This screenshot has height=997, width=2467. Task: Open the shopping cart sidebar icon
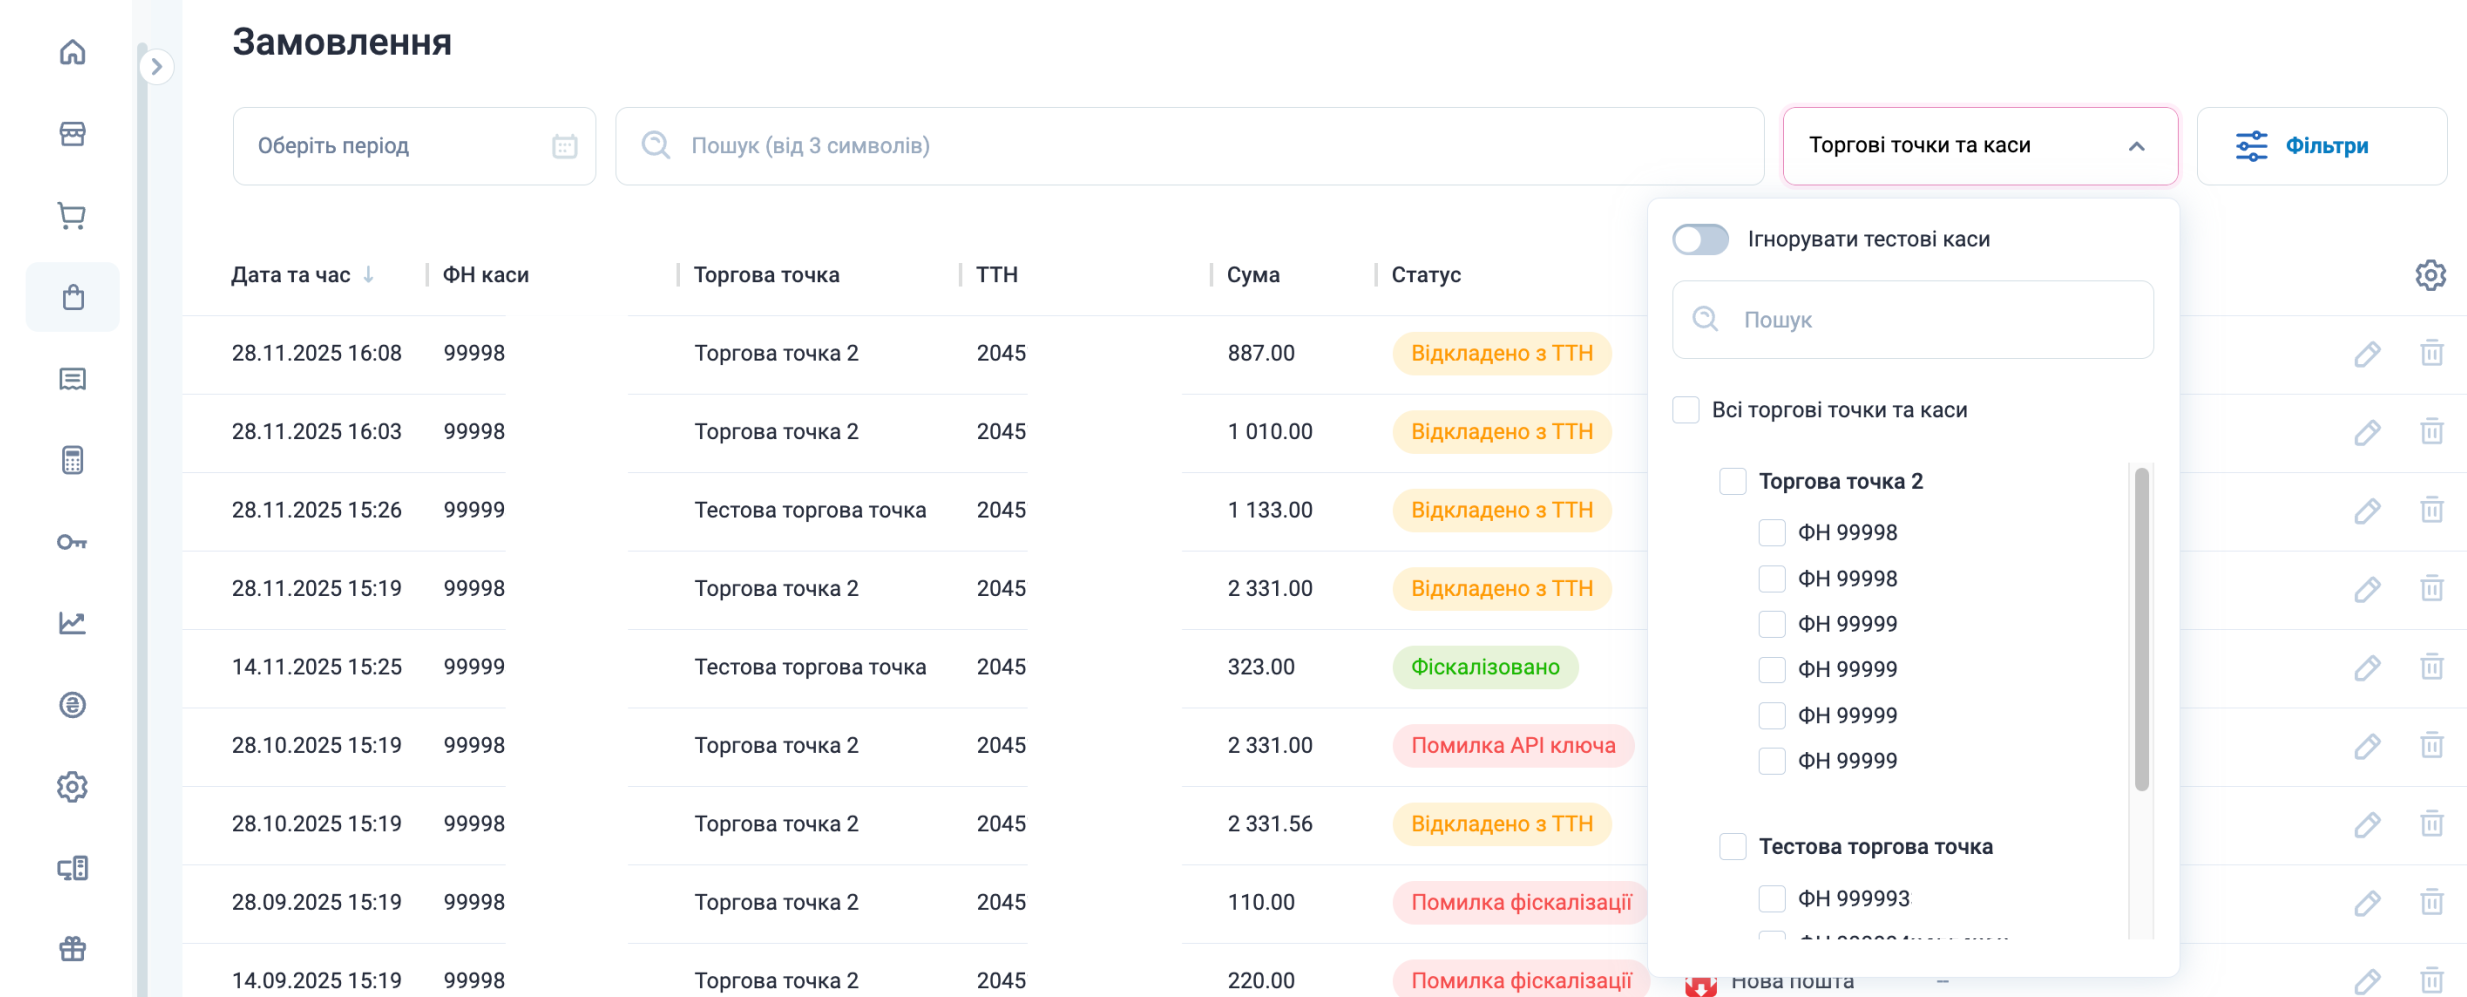click(72, 215)
